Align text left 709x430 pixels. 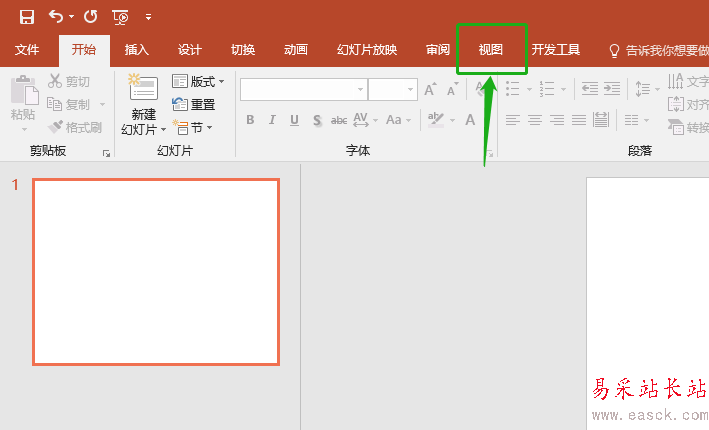pos(513,120)
